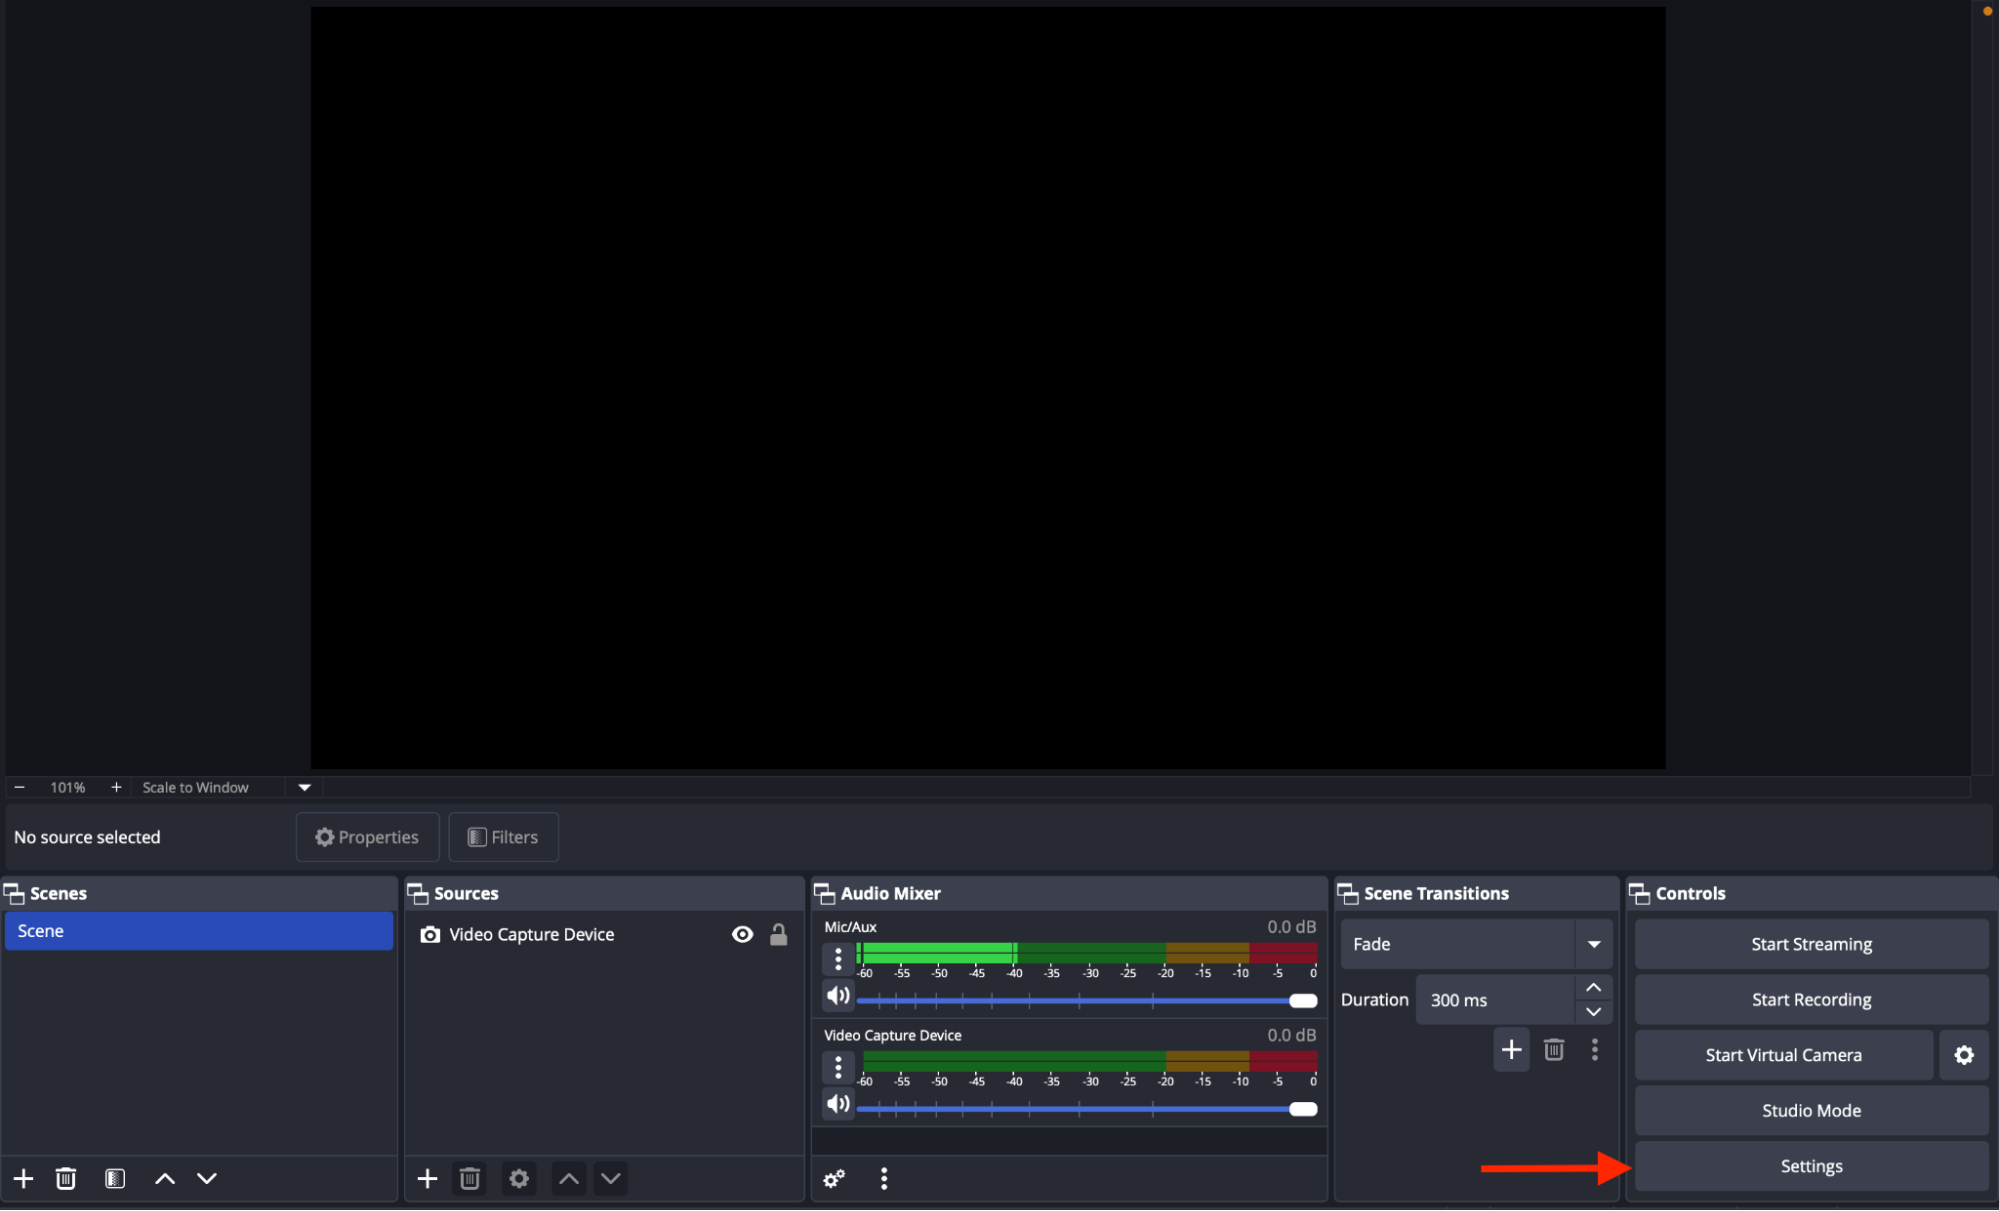This screenshot has width=1999, height=1211.
Task: Open advanced audio properties gears icon
Action: [834, 1179]
